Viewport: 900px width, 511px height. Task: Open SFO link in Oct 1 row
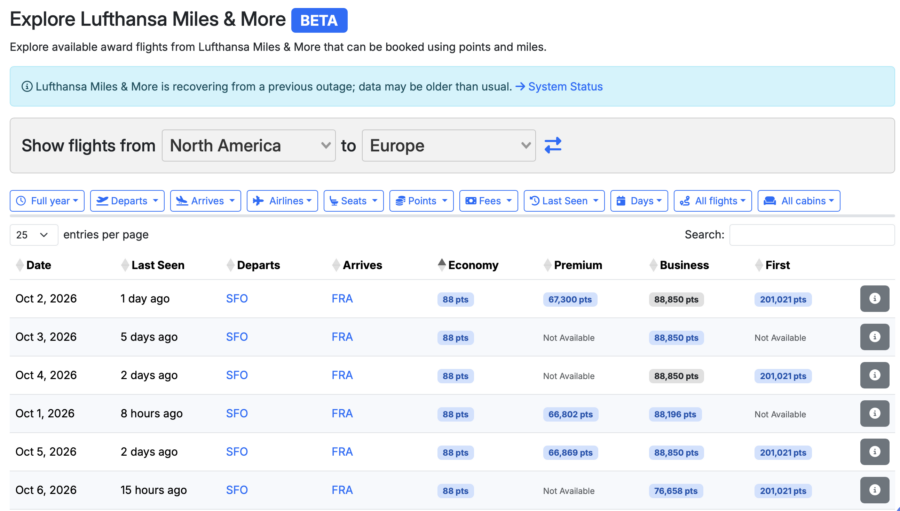point(236,413)
